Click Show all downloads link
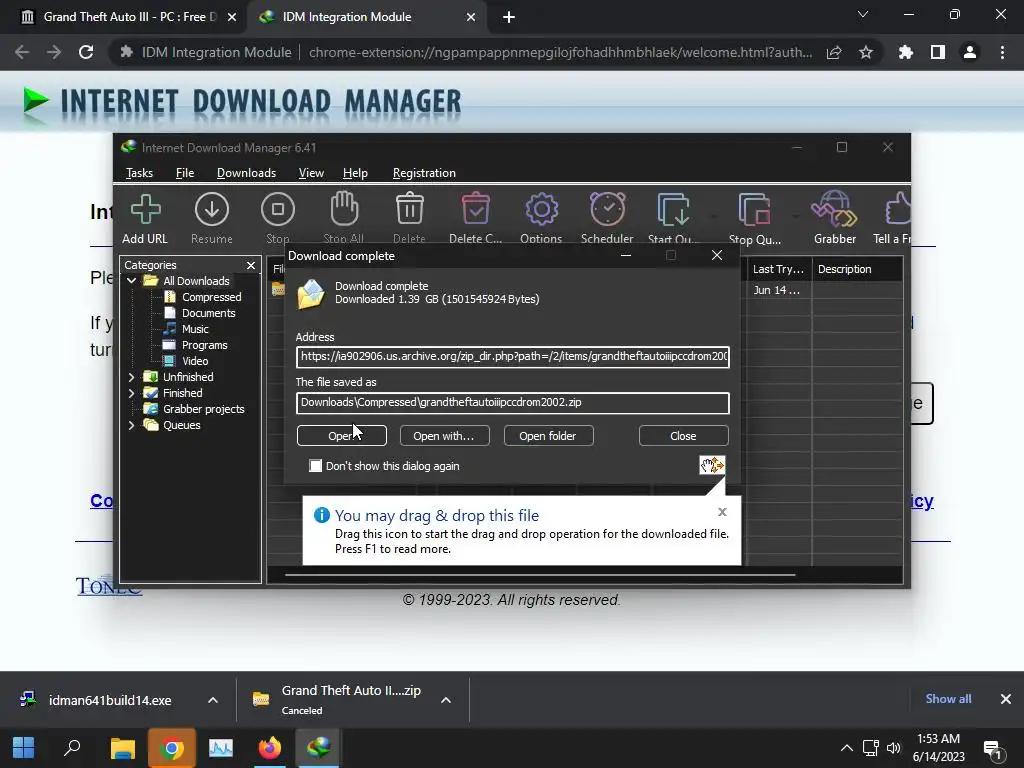Screen dimensions: 1024x768 948,699
